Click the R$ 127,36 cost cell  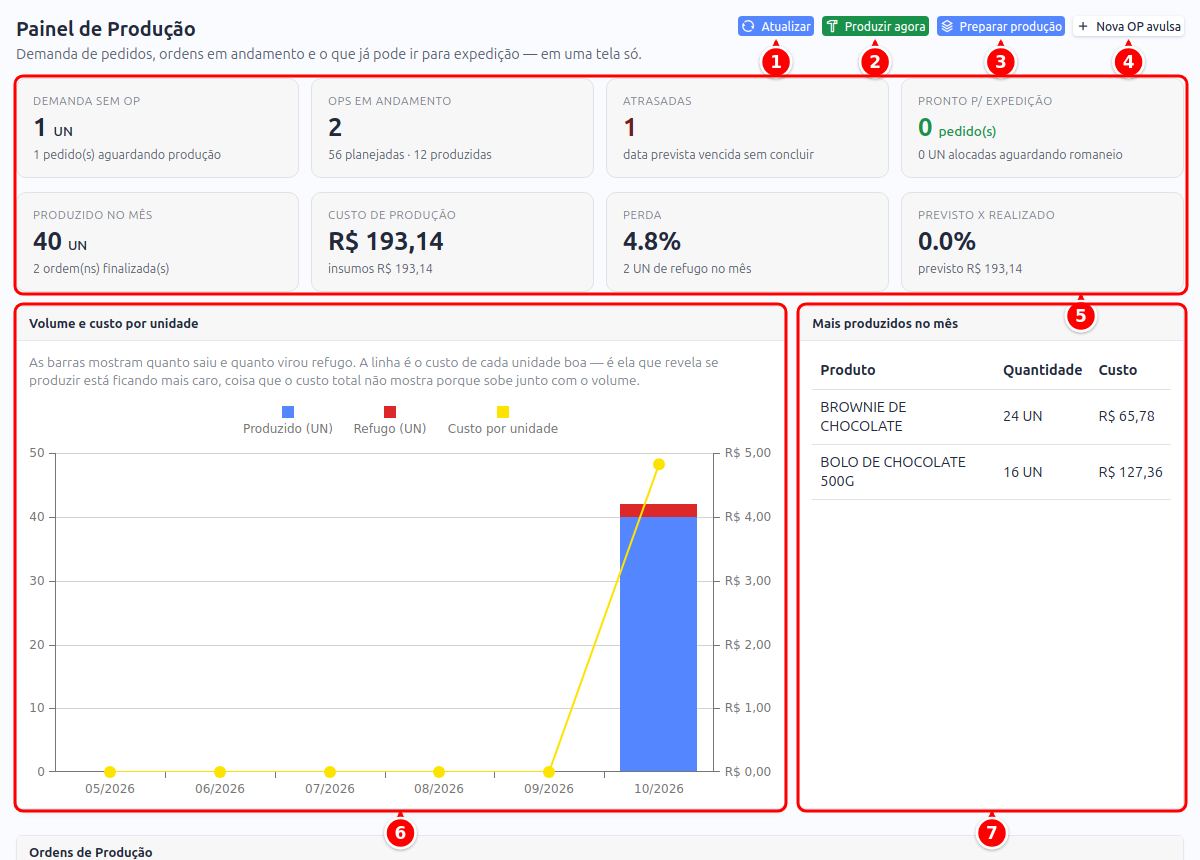coord(1130,472)
